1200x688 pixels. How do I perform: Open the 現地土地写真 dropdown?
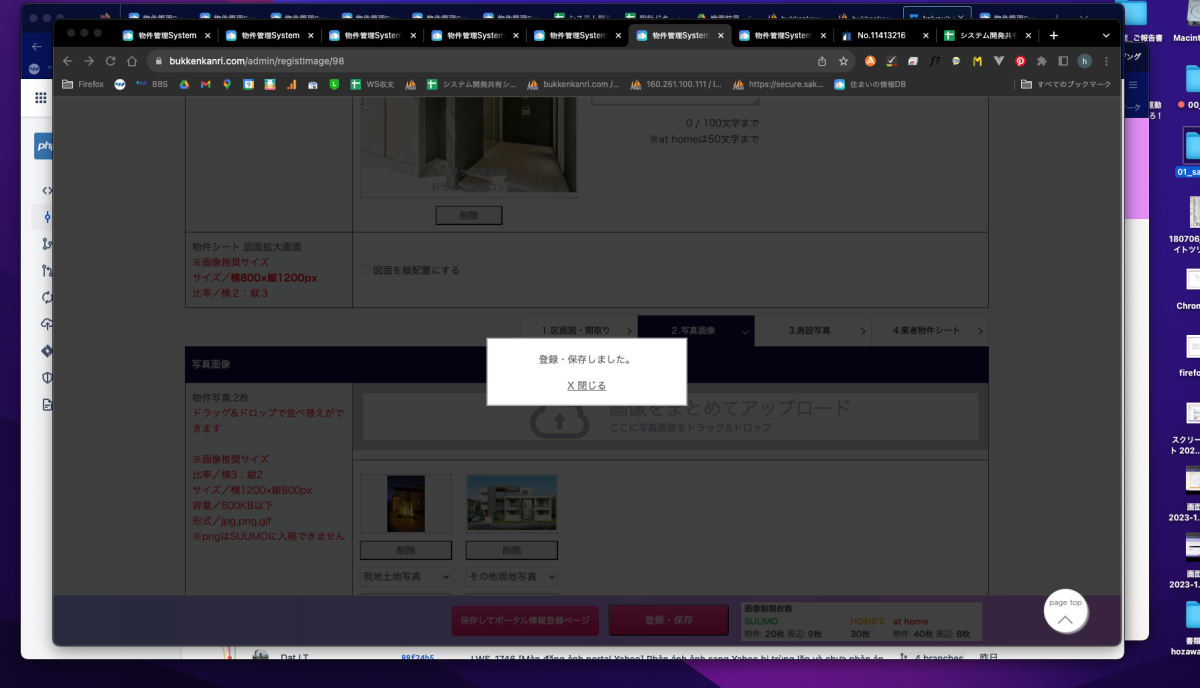coord(406,577)
